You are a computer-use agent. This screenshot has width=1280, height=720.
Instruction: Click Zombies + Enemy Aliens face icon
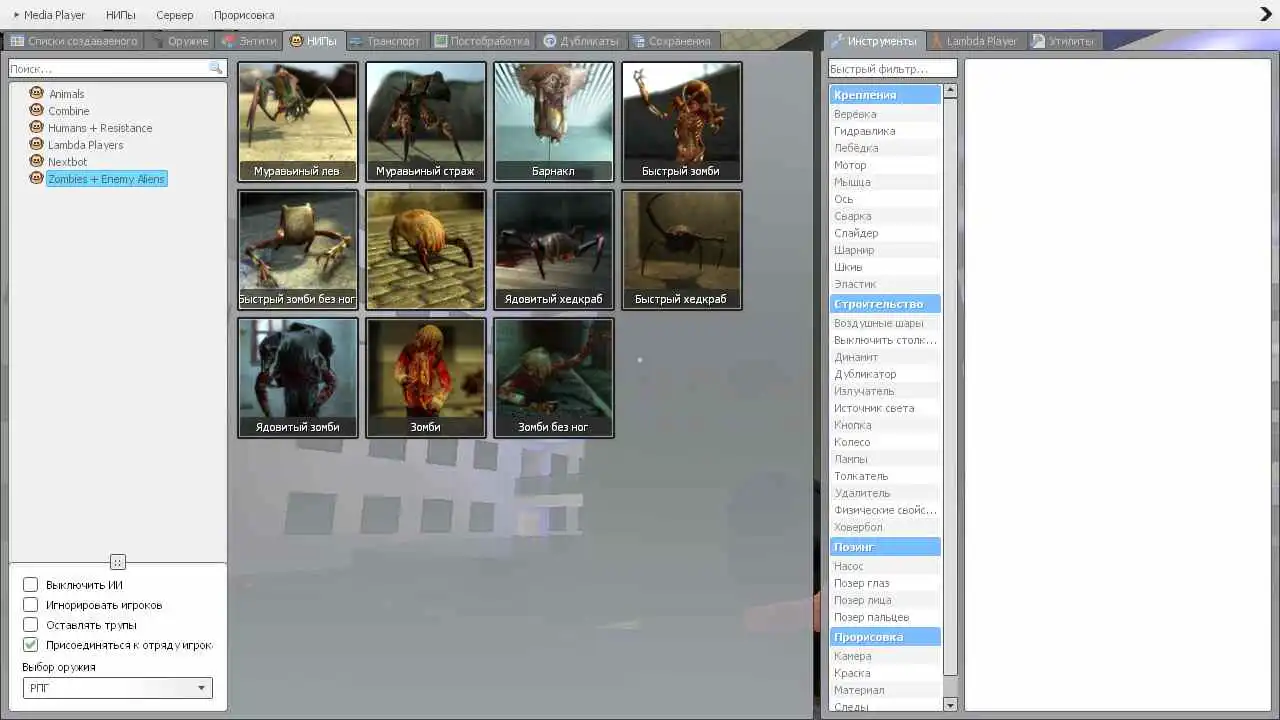pyautogui.click(x=37, y=178)
